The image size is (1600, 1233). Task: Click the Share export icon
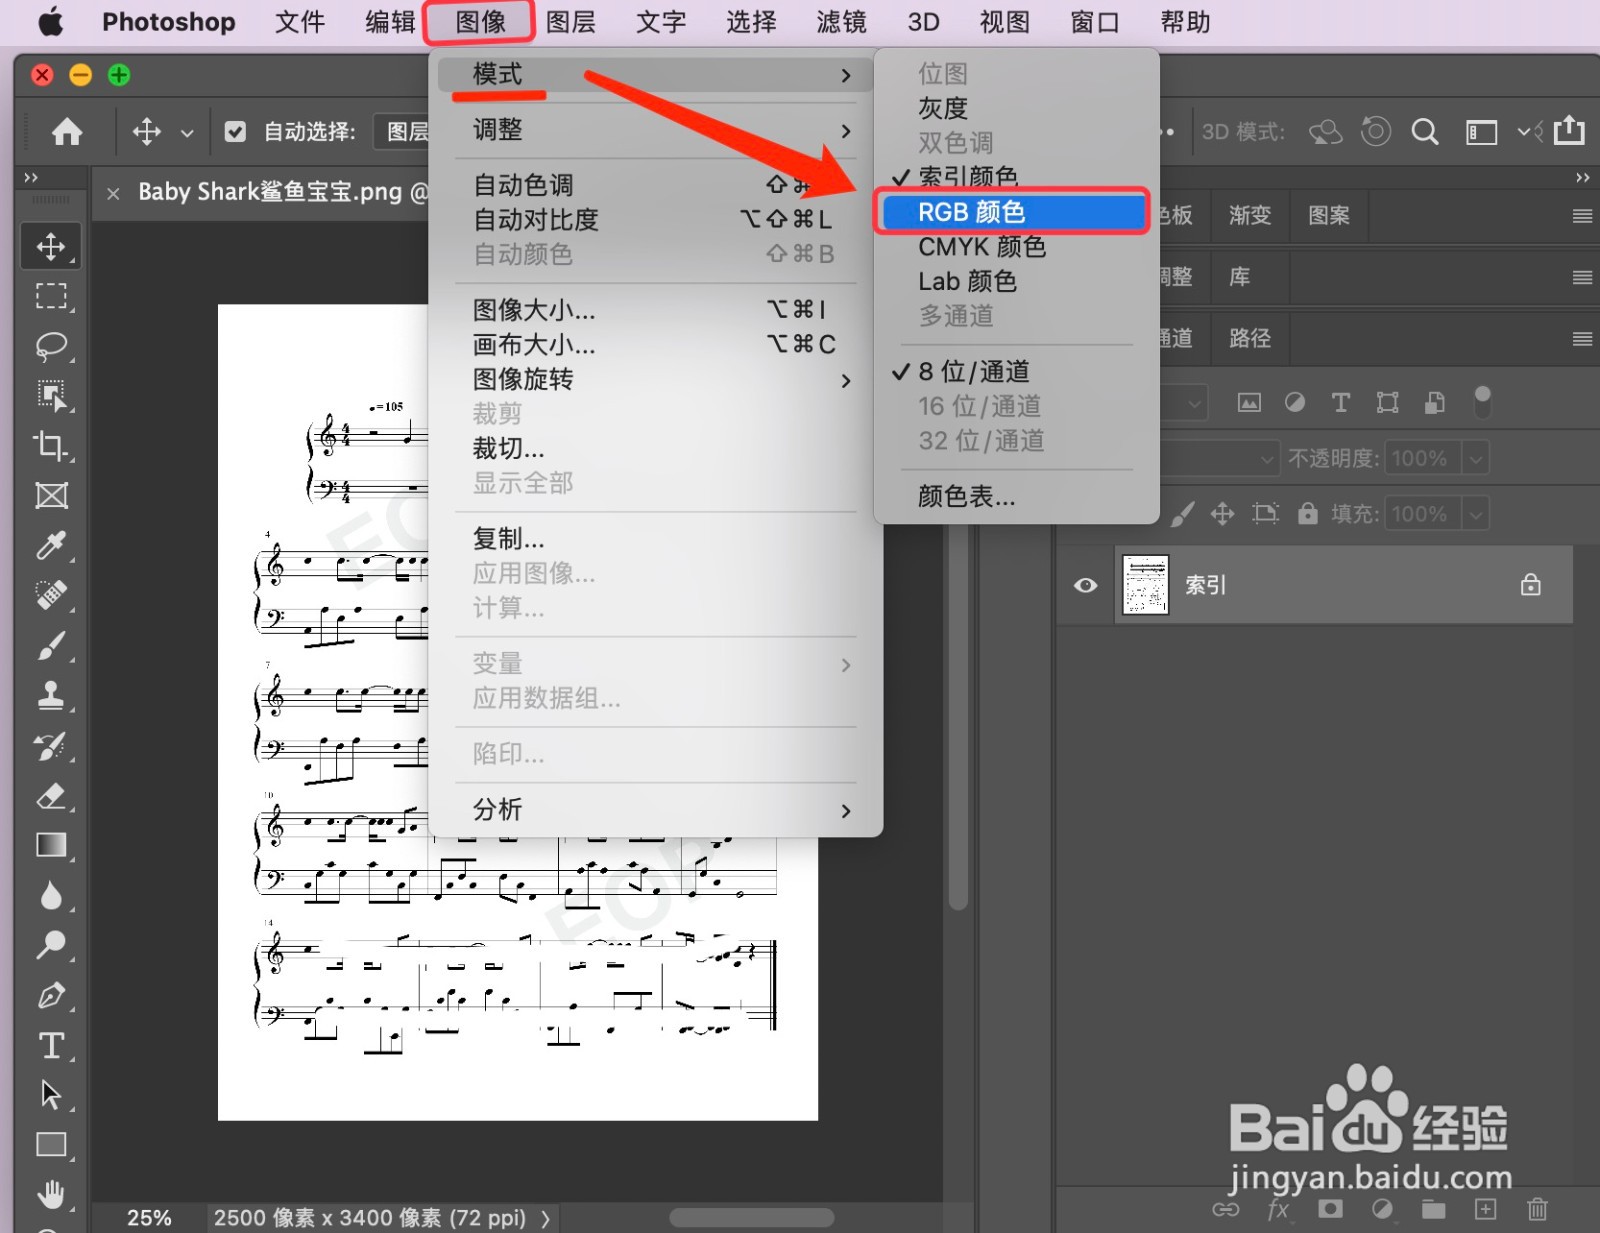[1569, 131]
